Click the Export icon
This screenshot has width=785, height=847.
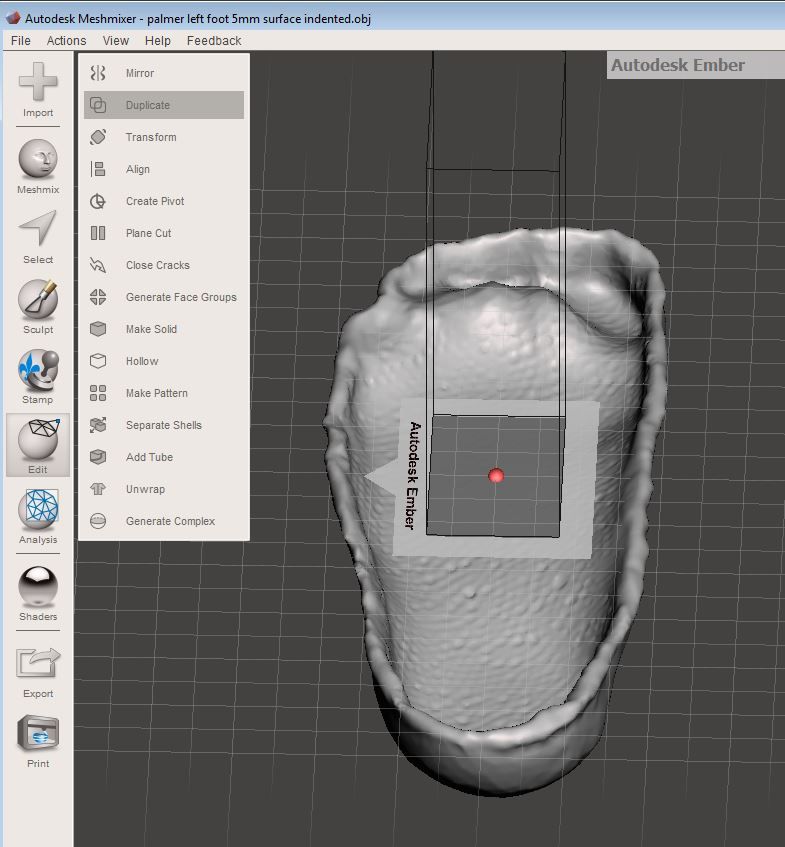38,663
